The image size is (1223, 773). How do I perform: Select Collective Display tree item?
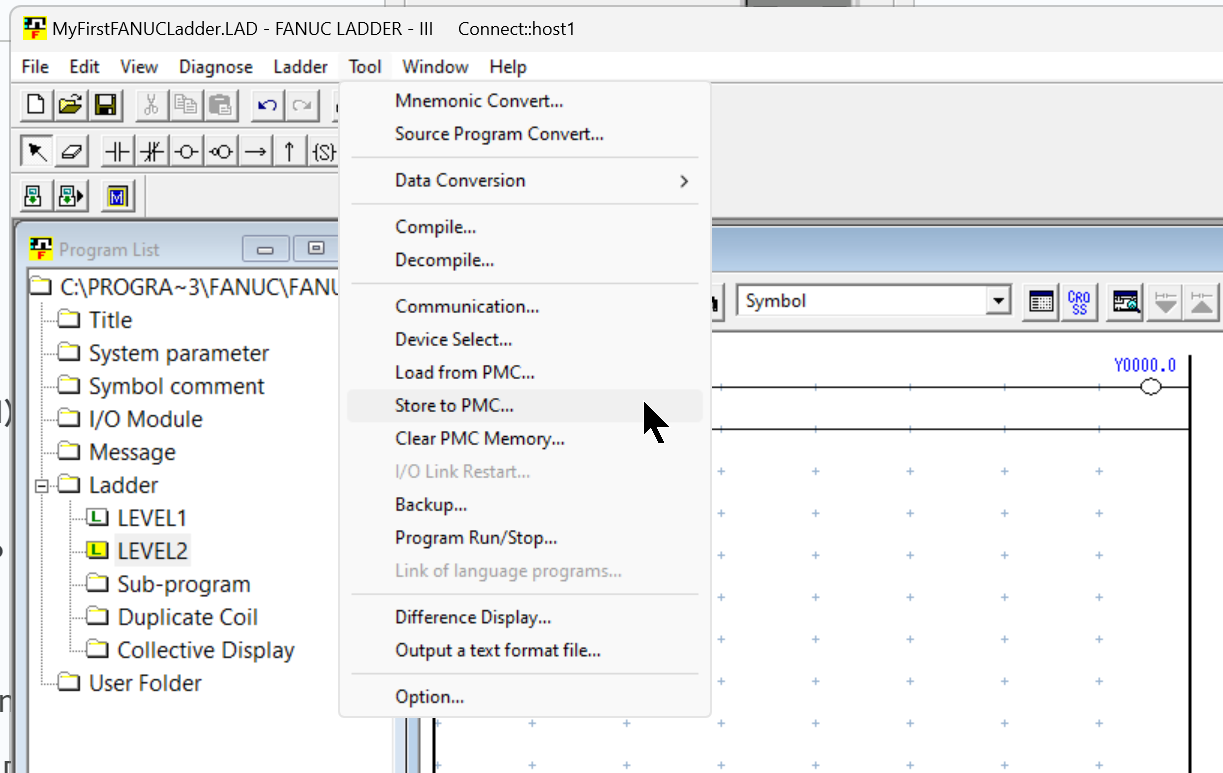[x=205, y=650]
